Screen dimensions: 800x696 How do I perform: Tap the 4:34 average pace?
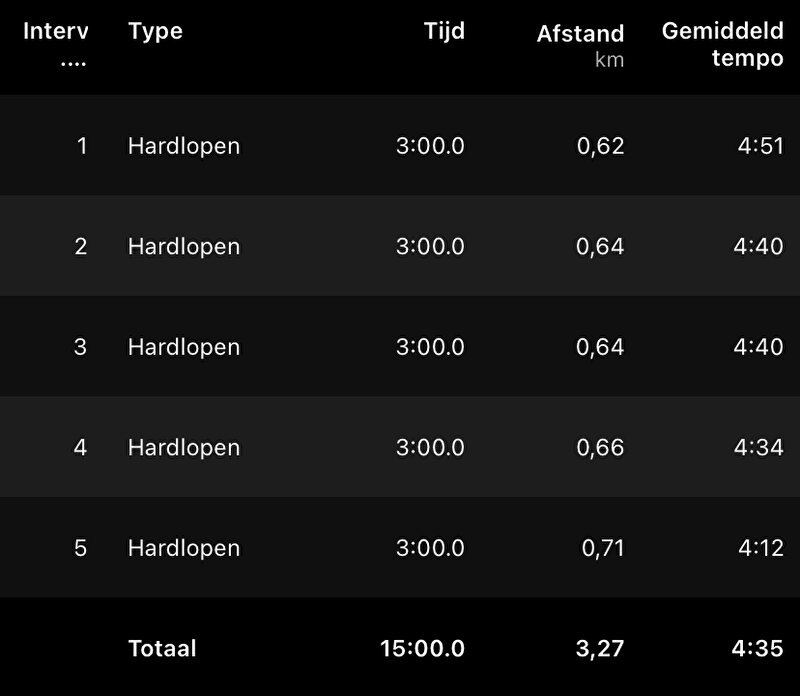(x=759, y=448)
